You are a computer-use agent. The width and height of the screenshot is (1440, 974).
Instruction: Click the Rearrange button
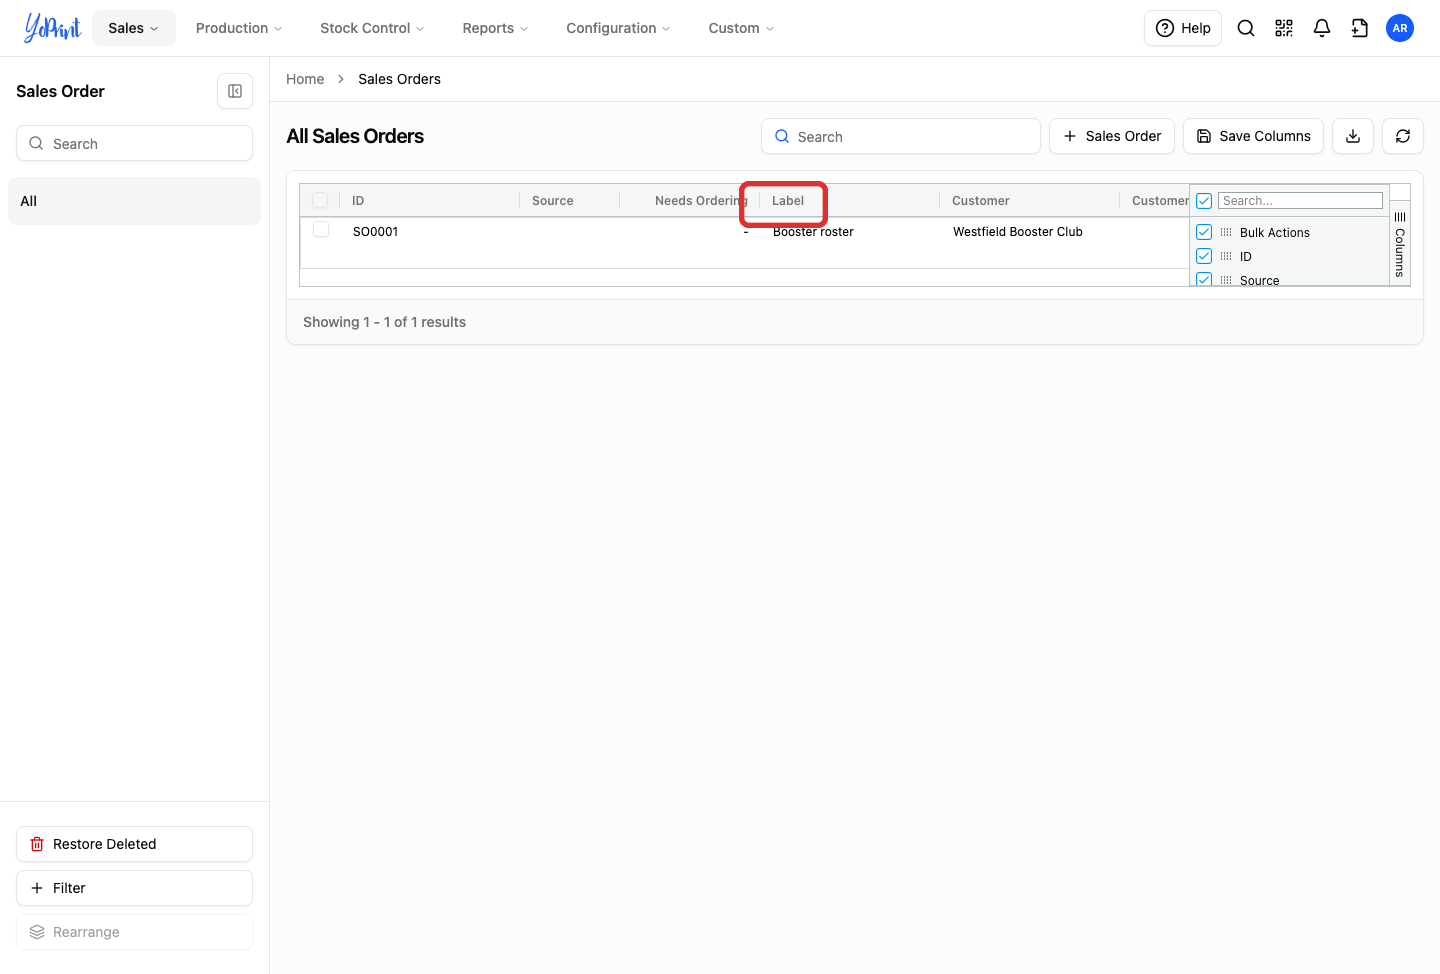click(x=134, y=932)
